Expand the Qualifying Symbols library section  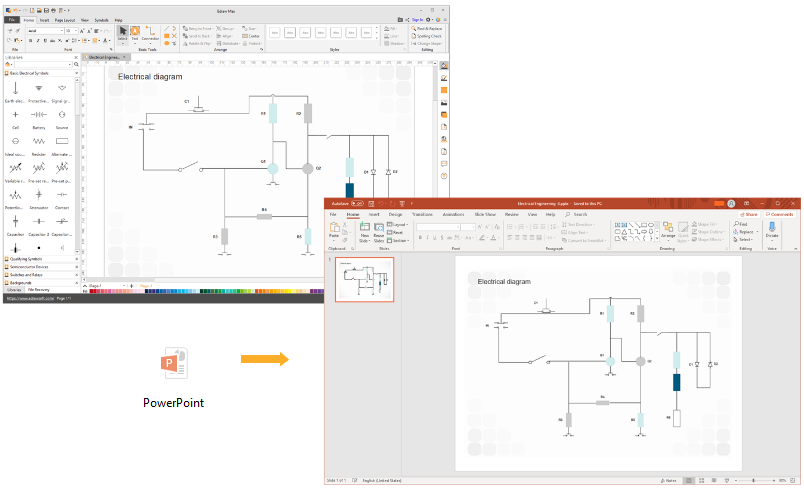tap(41, 259)
